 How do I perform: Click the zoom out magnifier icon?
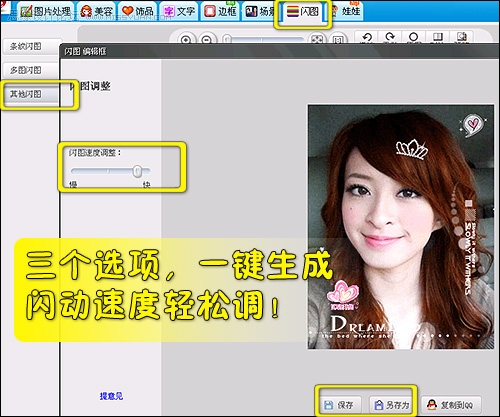(x=207, y=40)
